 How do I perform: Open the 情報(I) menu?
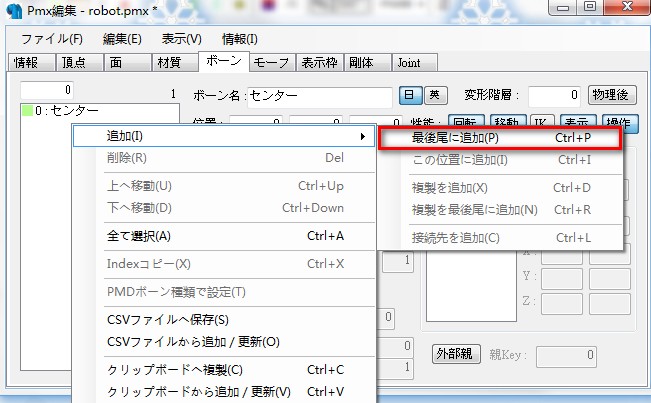240,39
